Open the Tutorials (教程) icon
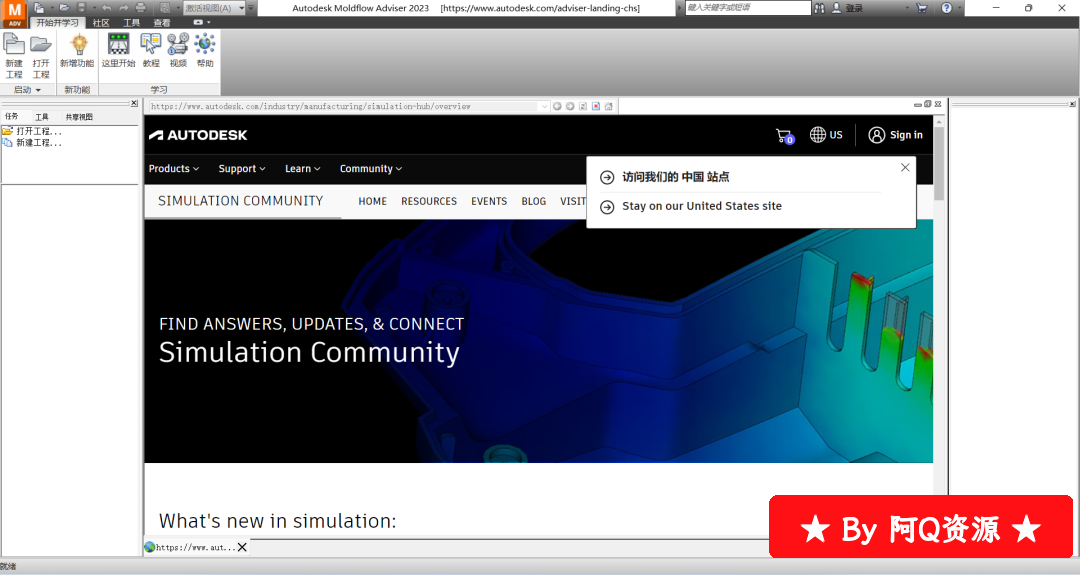Screen dimensions: 1080x575 151,50
